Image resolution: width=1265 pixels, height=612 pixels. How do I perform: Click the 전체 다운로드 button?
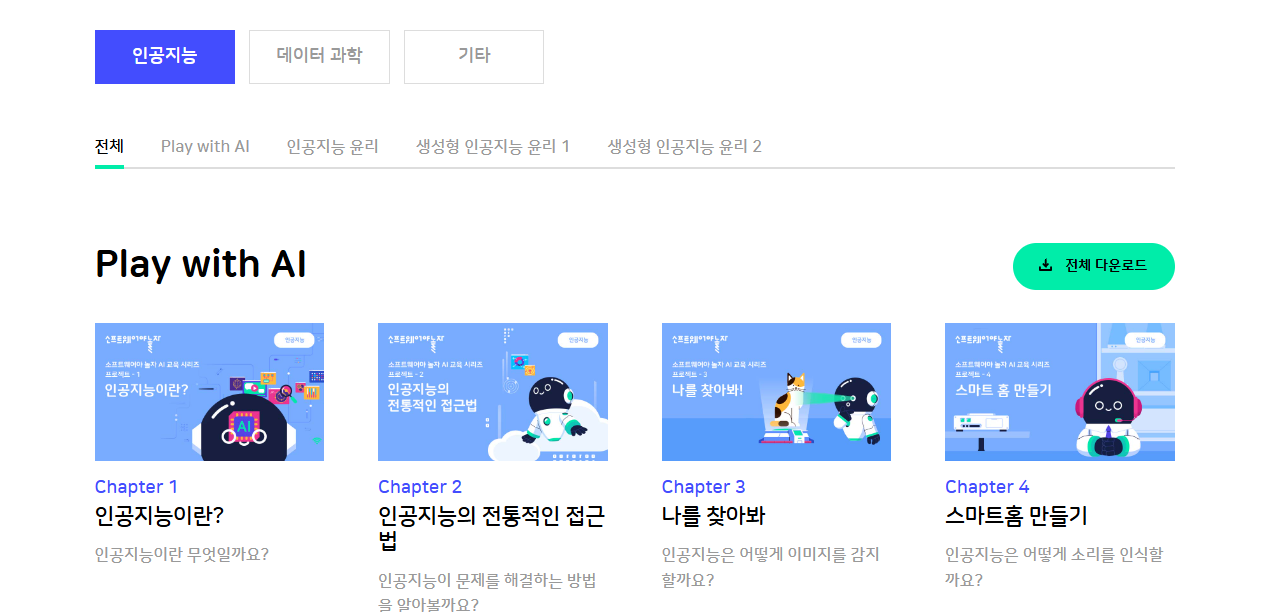click(1094, 266)
